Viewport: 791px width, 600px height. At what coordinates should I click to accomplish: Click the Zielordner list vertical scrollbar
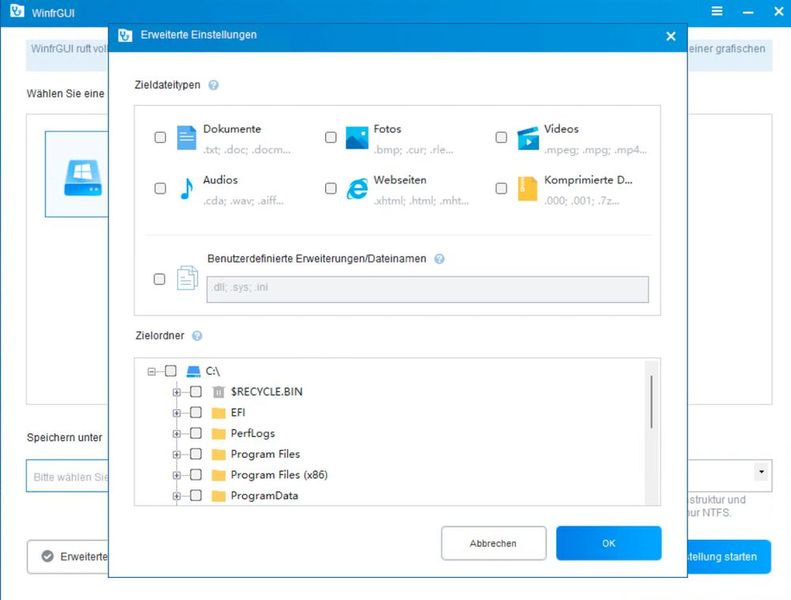tap(652, 400)
